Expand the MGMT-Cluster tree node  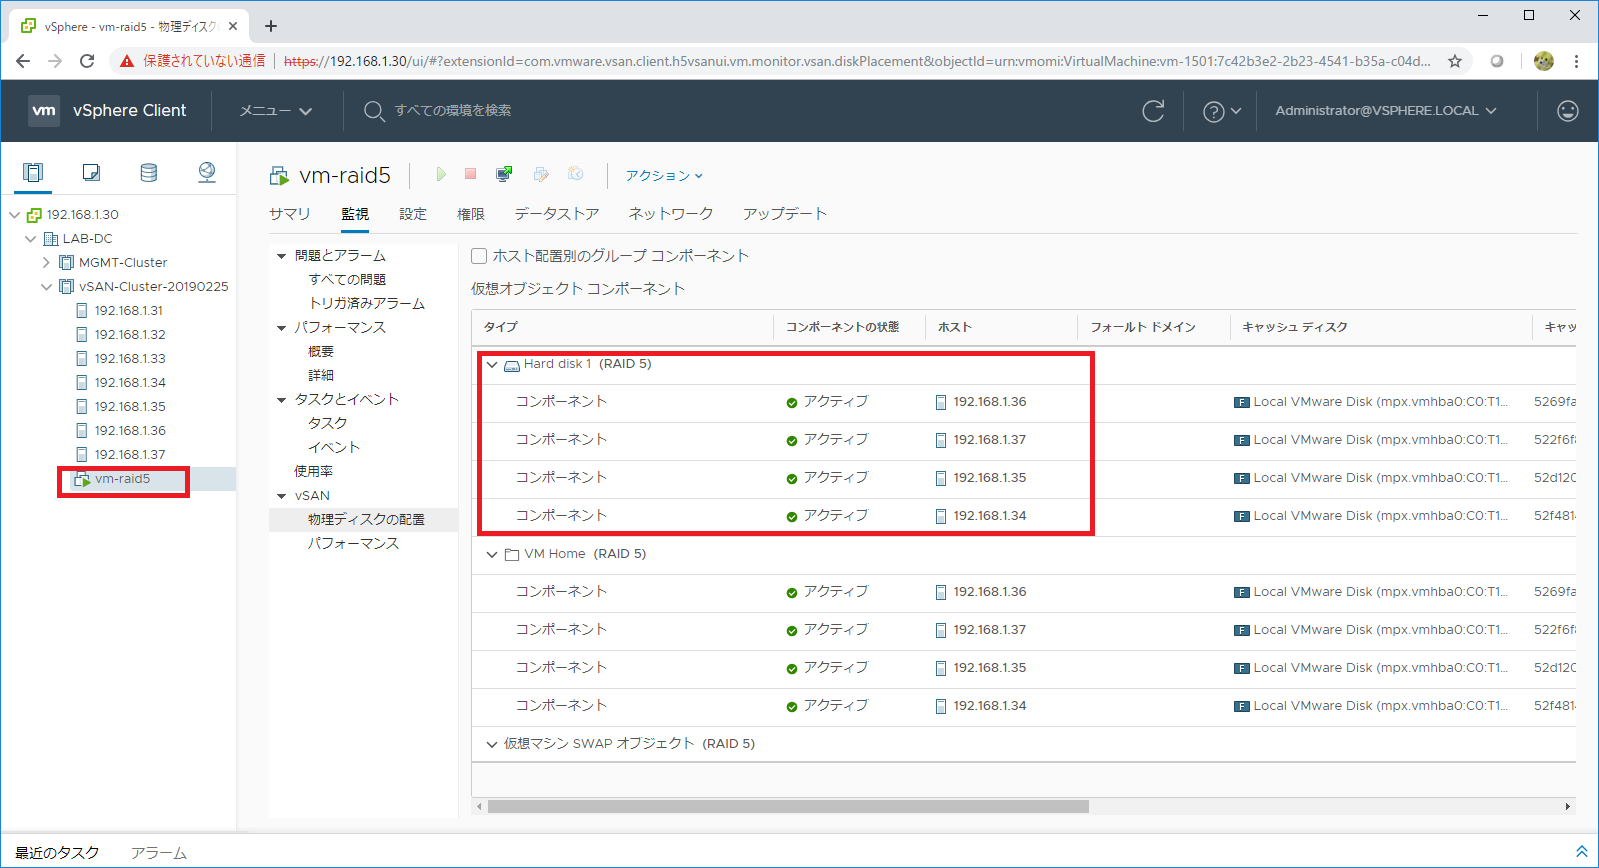[x=46, y=262]
